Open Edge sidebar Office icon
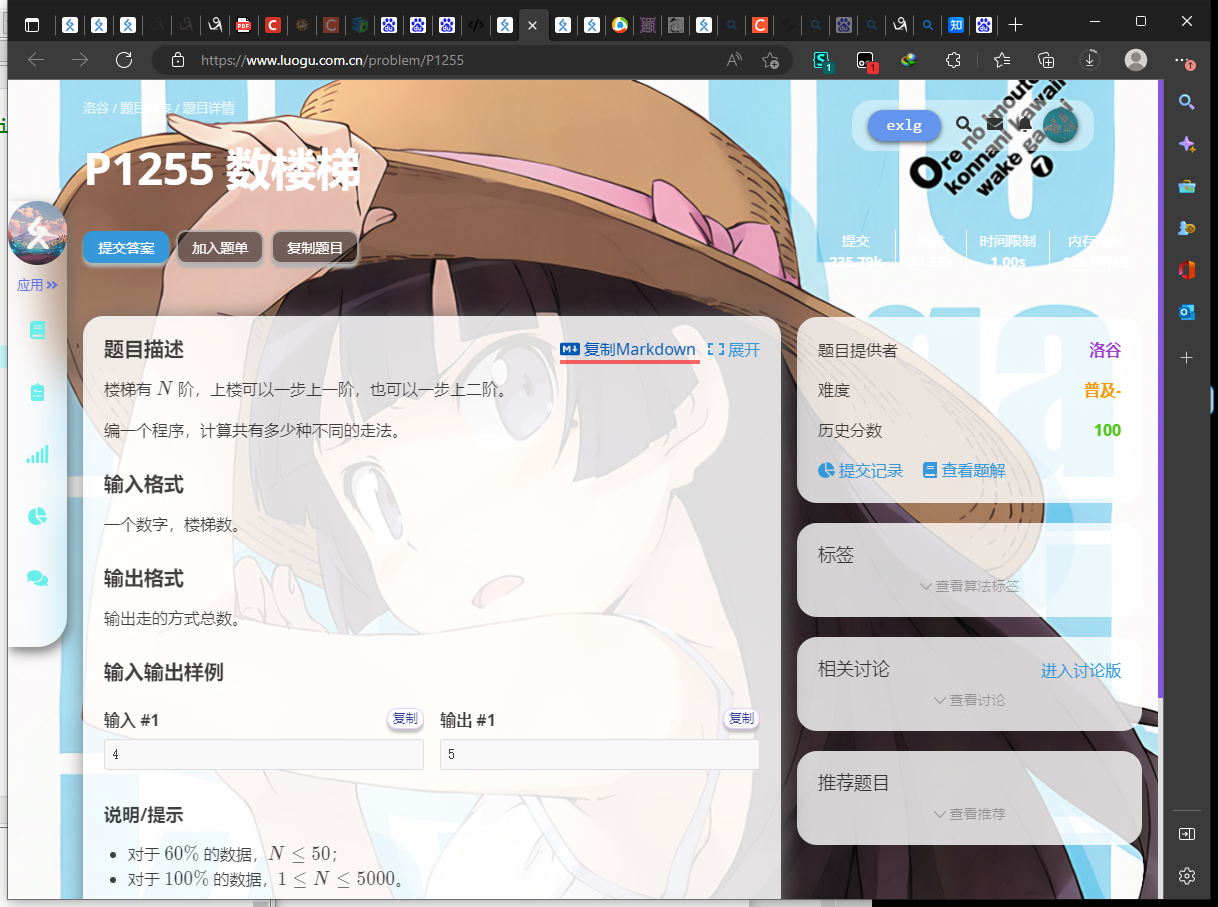Viewport: 1218px width, 907px height. click(1187, 270)
